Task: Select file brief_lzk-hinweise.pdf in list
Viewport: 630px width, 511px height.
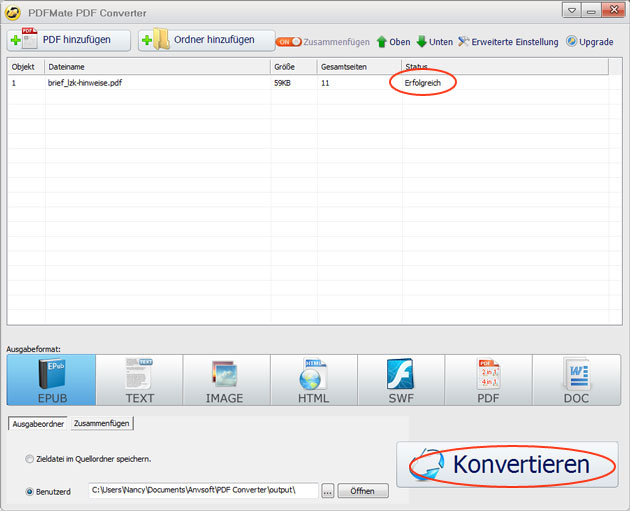Action: click(x=85, y=83)
